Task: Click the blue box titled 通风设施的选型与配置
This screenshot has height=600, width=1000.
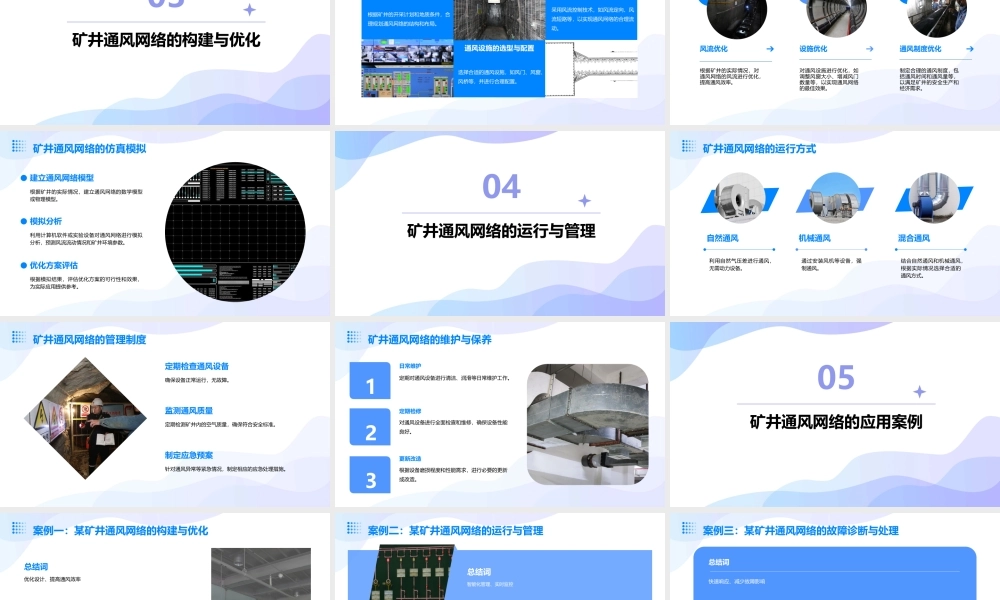Action: [x=499, y=68]
